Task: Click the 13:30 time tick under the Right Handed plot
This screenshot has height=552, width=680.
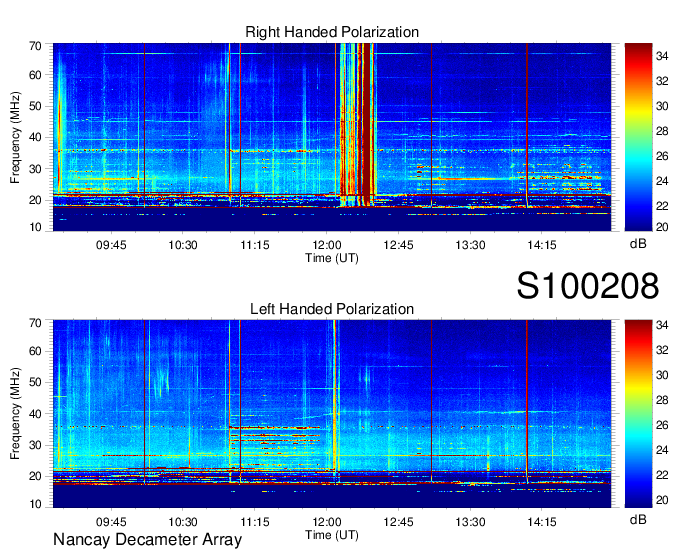Action: click(x=470, y=245)
